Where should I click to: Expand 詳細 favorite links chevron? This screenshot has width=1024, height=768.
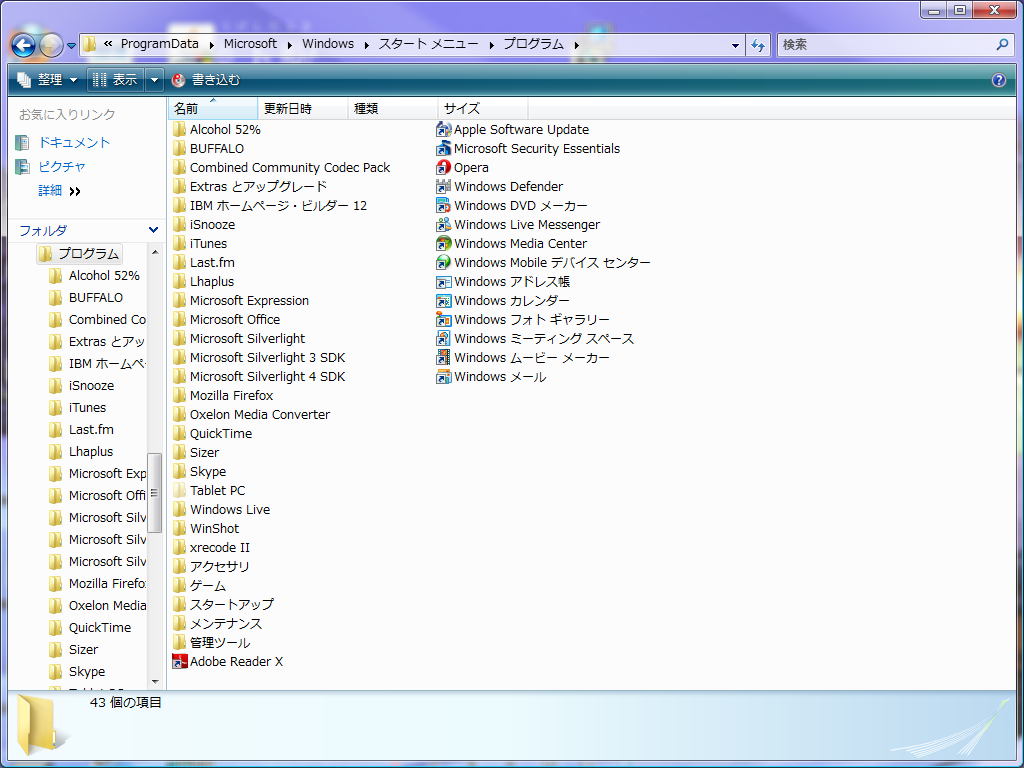[75, 191]
